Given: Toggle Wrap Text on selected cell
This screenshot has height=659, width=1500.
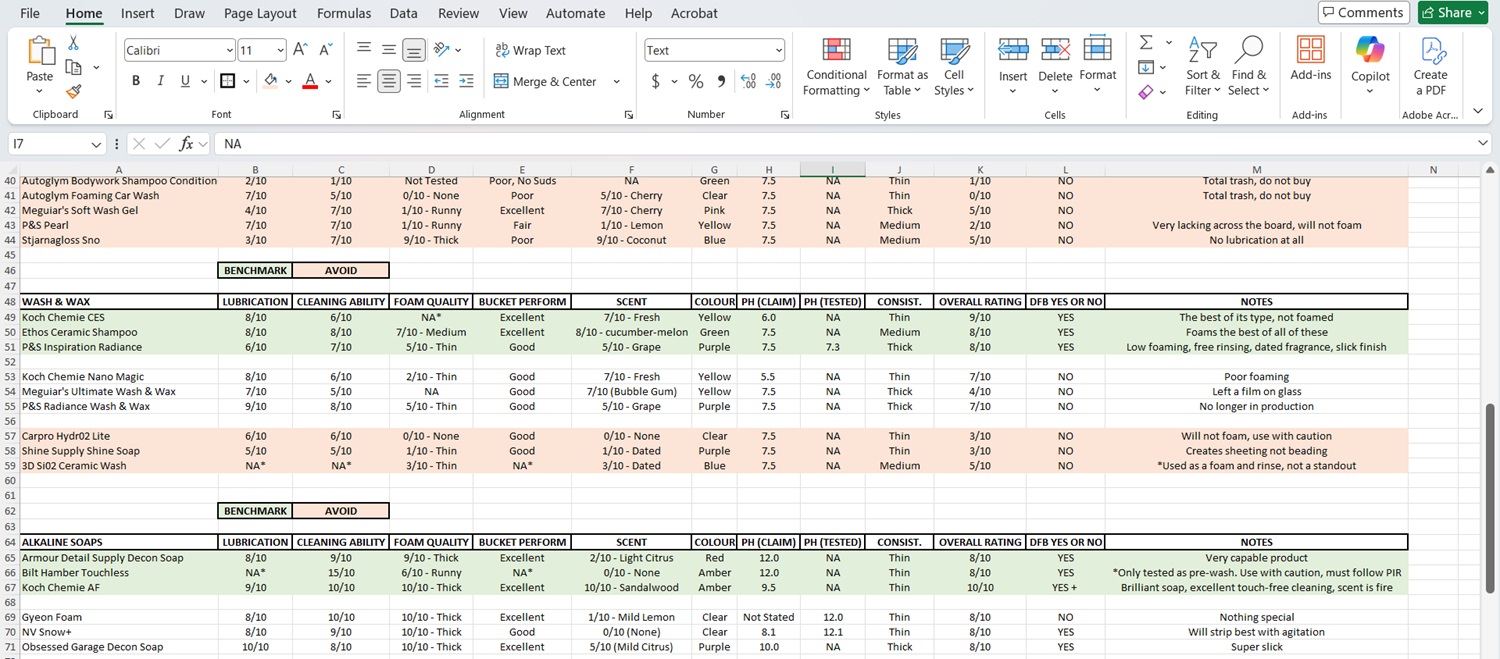Looking at the screenshot, I should coord(531,50).
